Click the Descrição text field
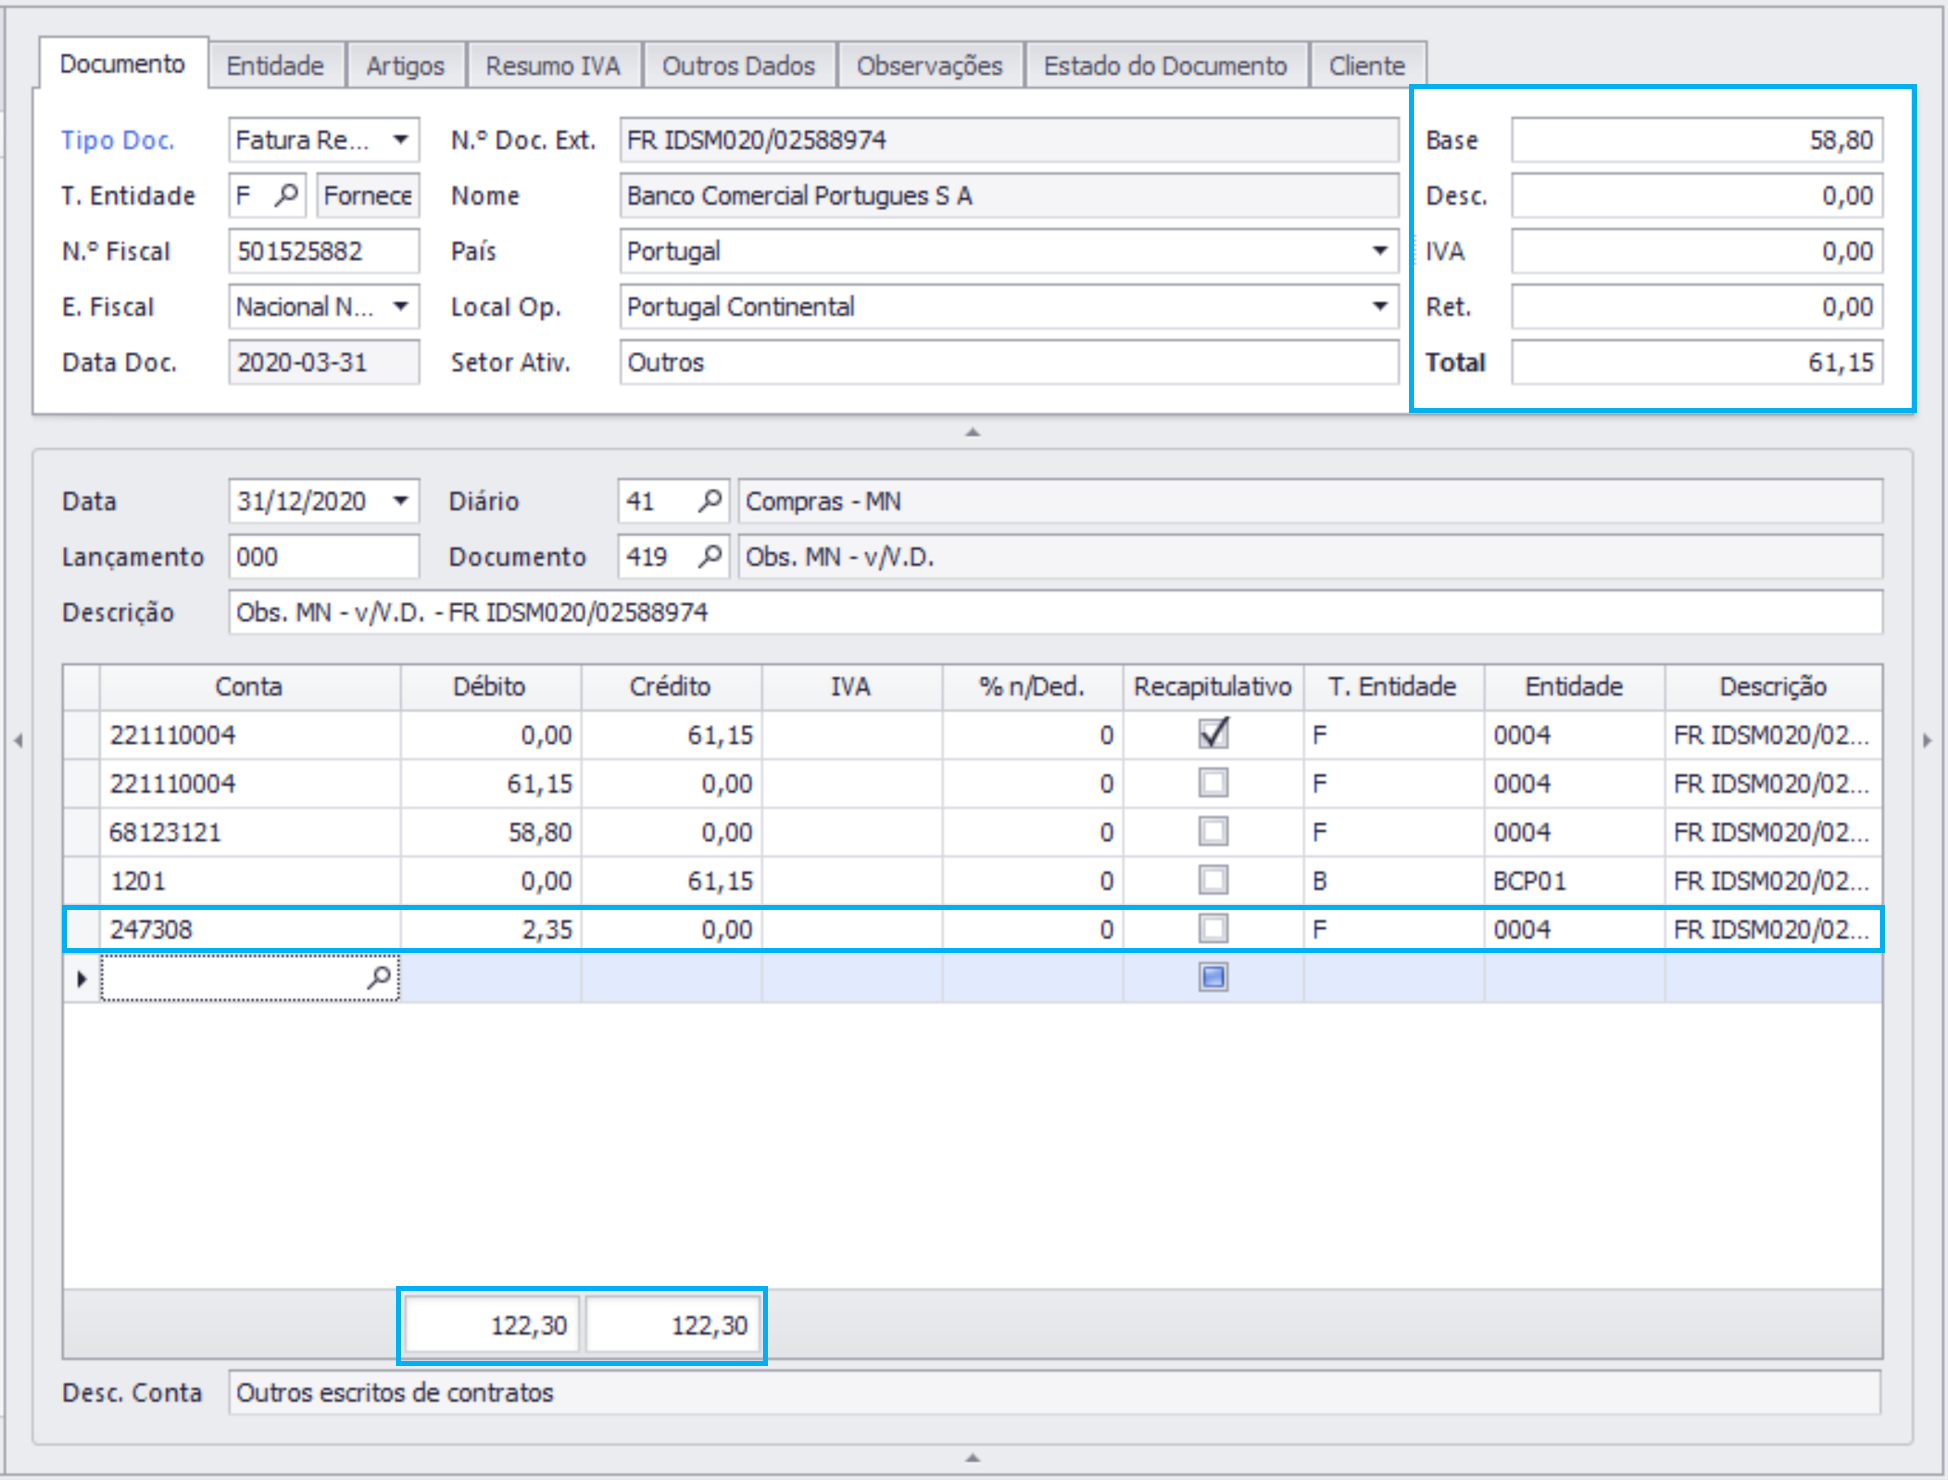Image resolution: width=1948 pixels, height=1480 pixels. click(1055, 612)
